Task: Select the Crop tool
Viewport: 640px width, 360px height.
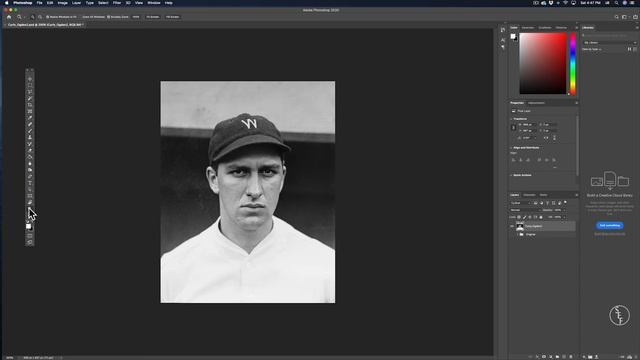Action: point(30,105)
